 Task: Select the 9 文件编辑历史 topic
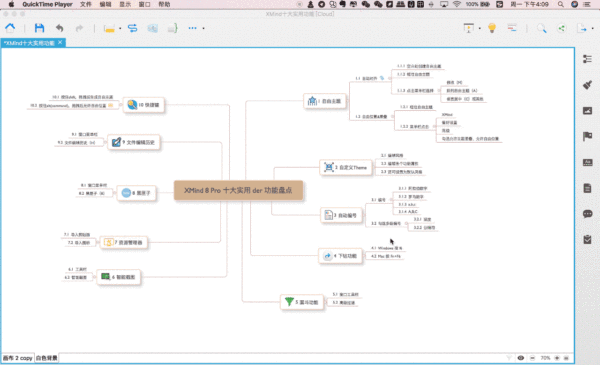[134, 142]
